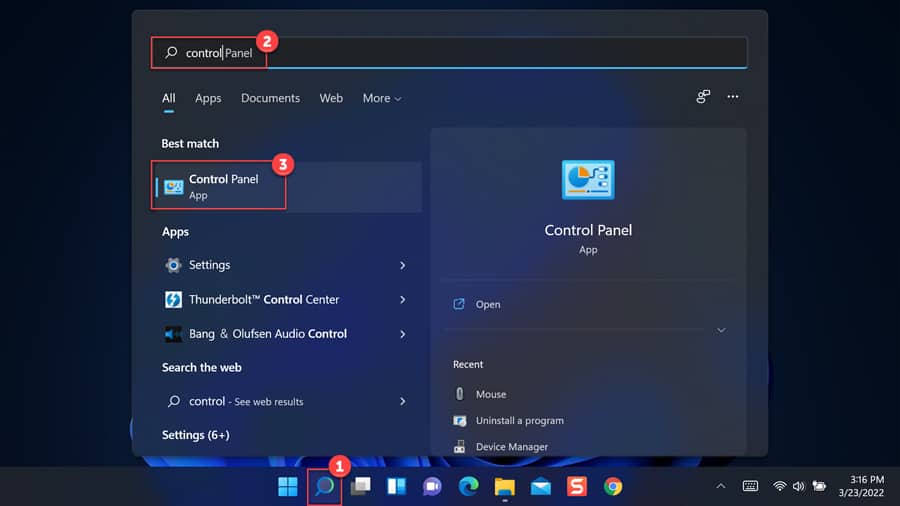Open Task View from the taskbar

360,486
